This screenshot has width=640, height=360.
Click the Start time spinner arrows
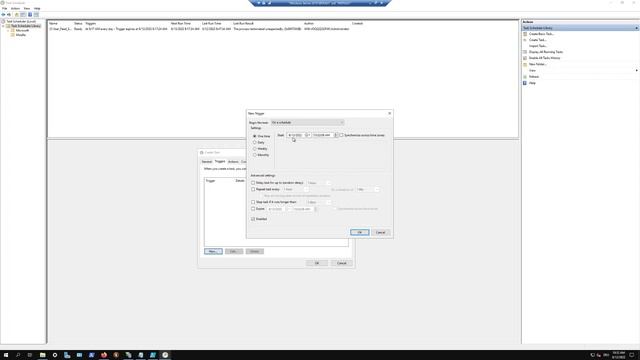(336, 135)
